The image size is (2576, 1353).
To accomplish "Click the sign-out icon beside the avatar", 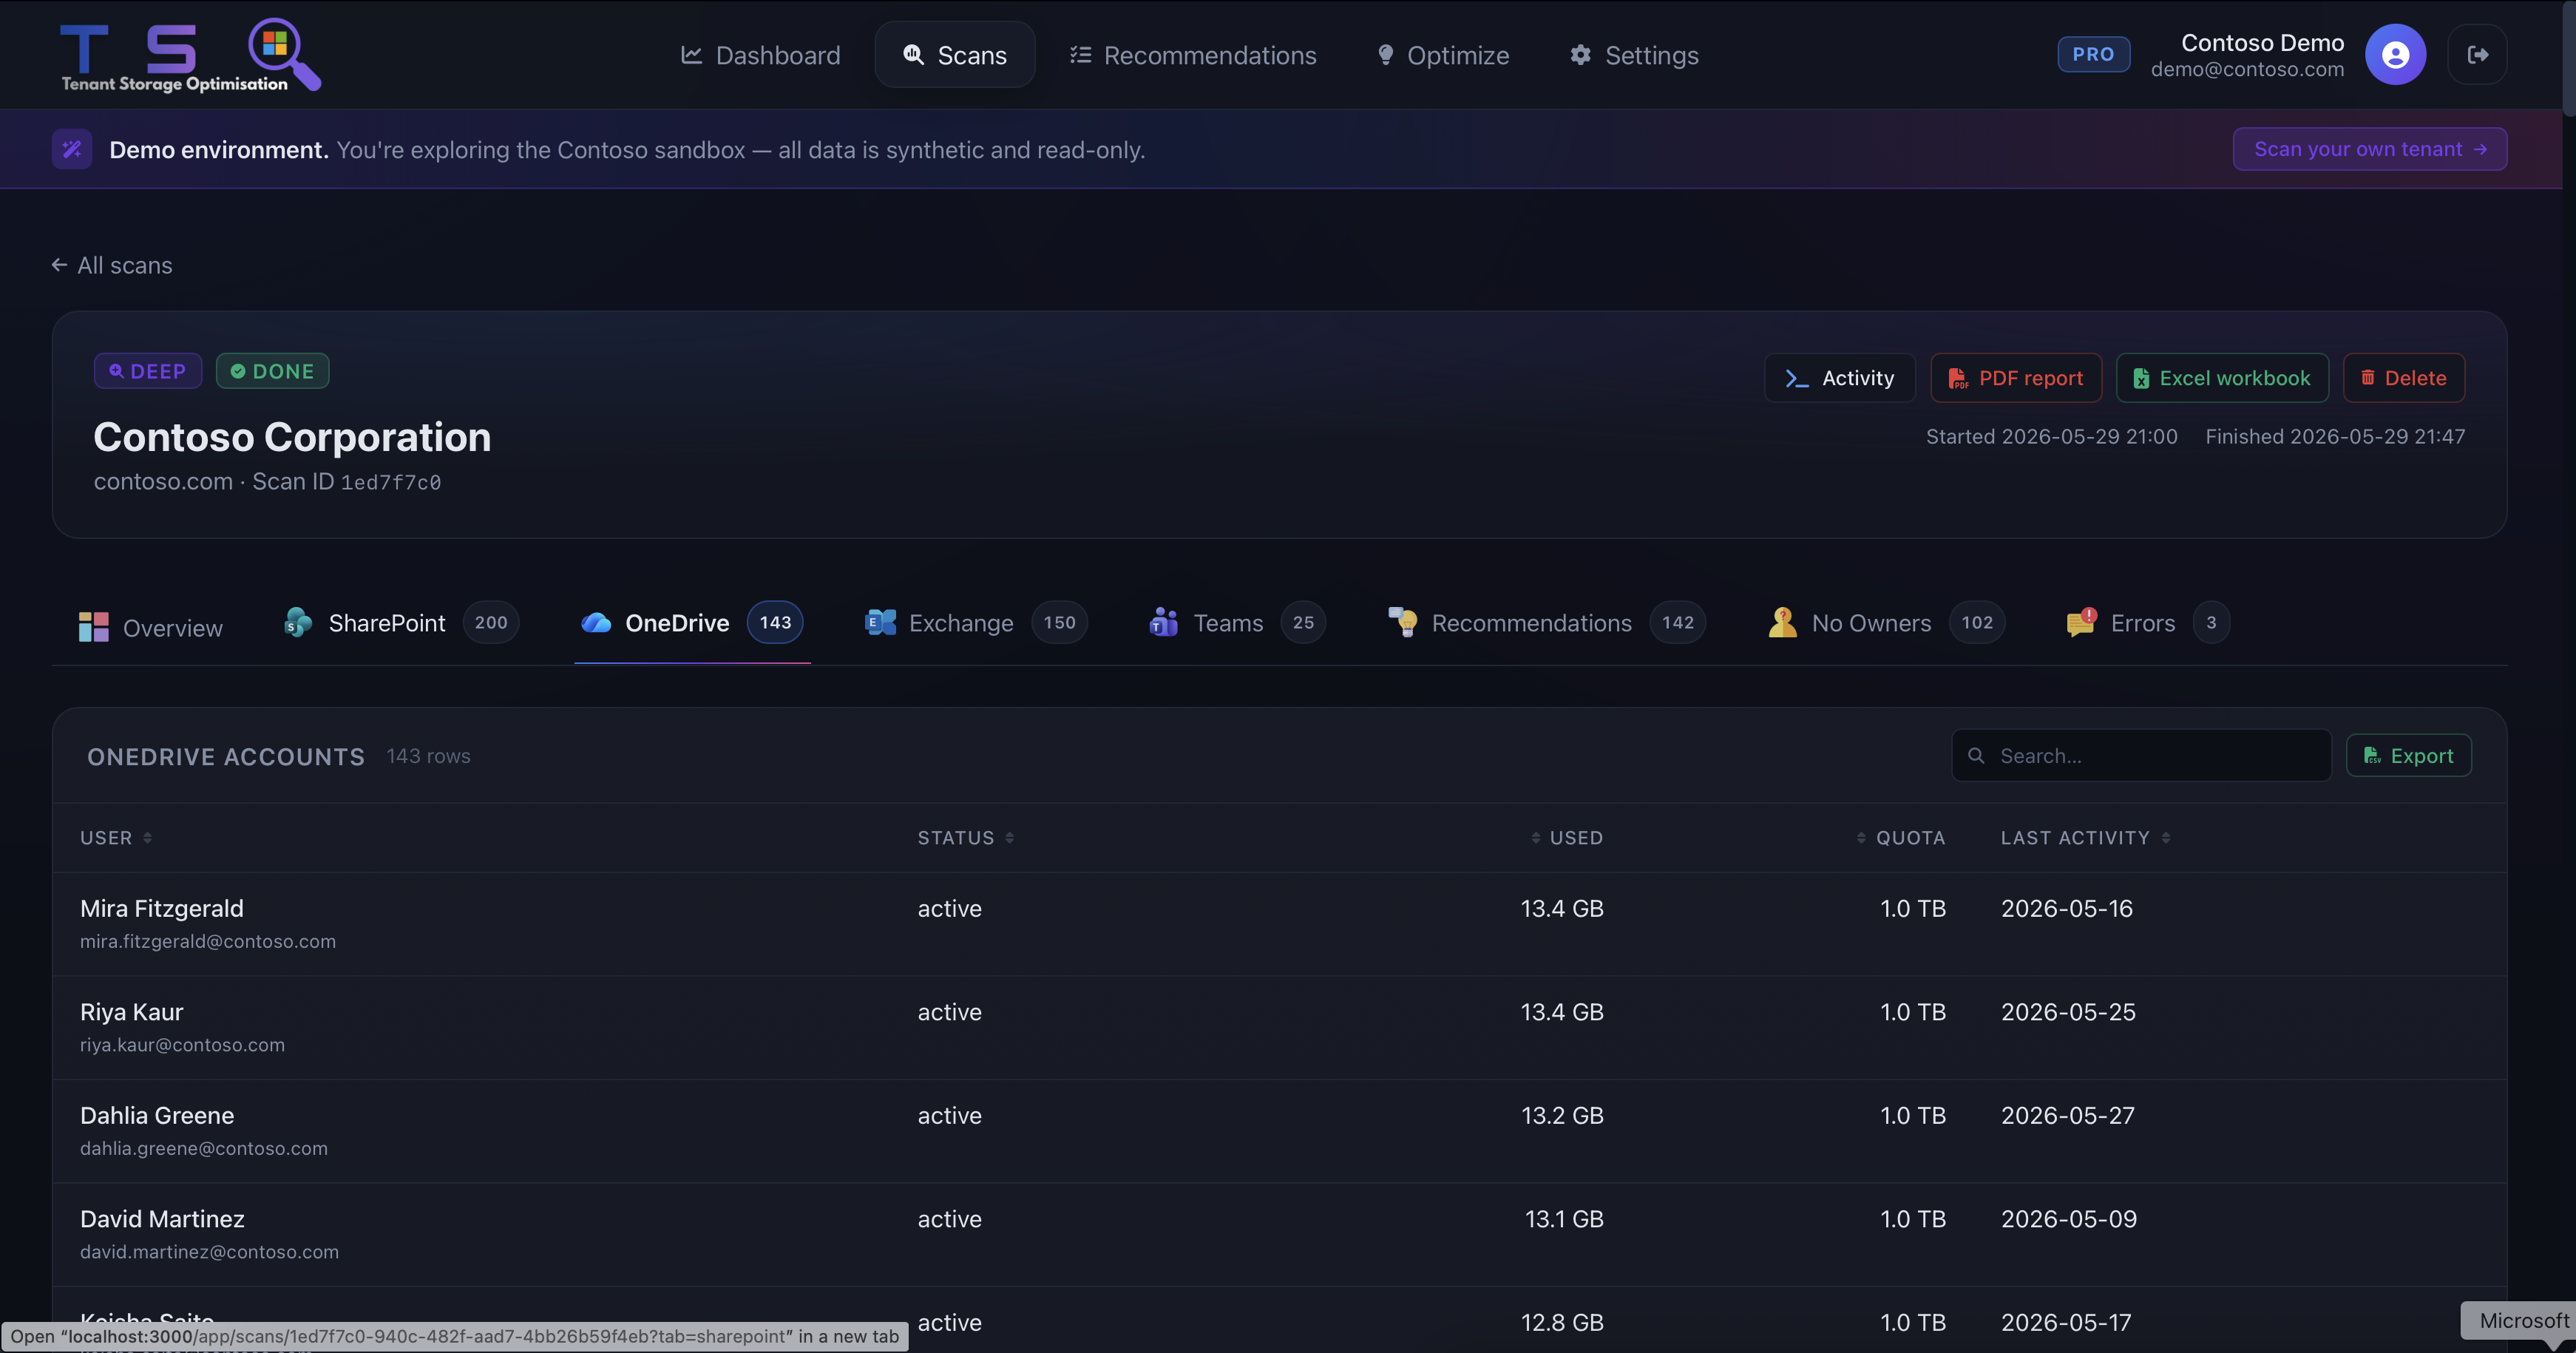I will (x=2477, y=55).
